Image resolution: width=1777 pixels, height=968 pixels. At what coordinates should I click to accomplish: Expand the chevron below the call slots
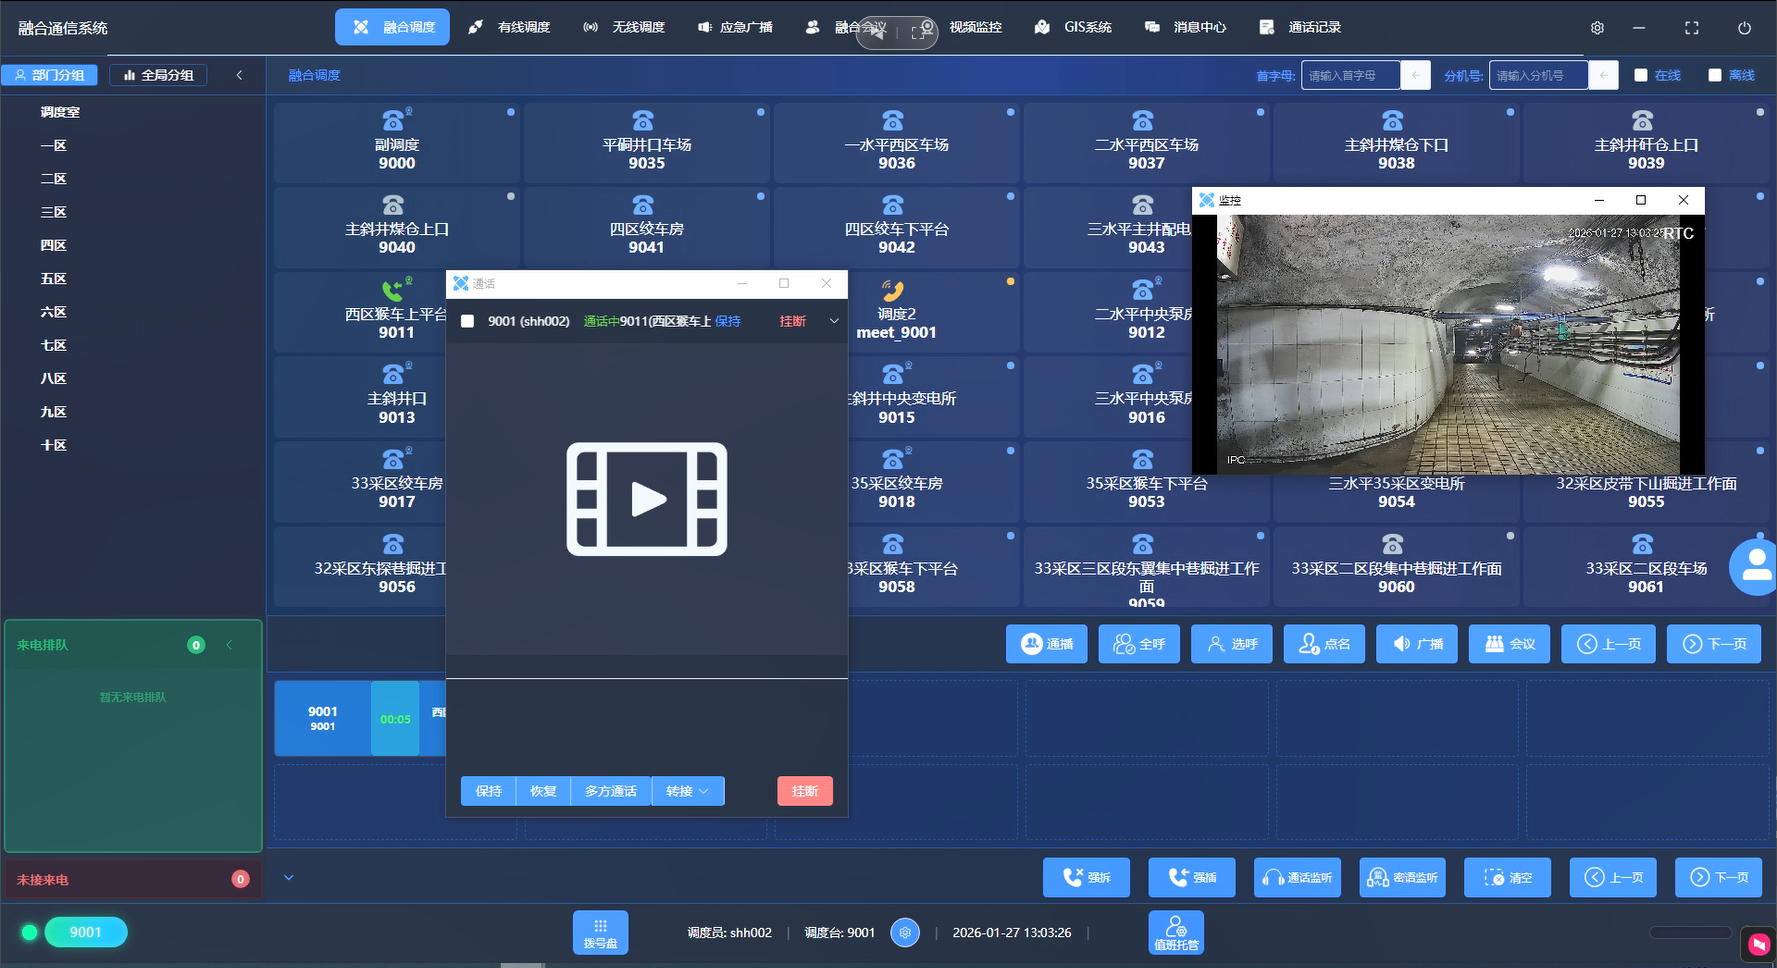289,877
